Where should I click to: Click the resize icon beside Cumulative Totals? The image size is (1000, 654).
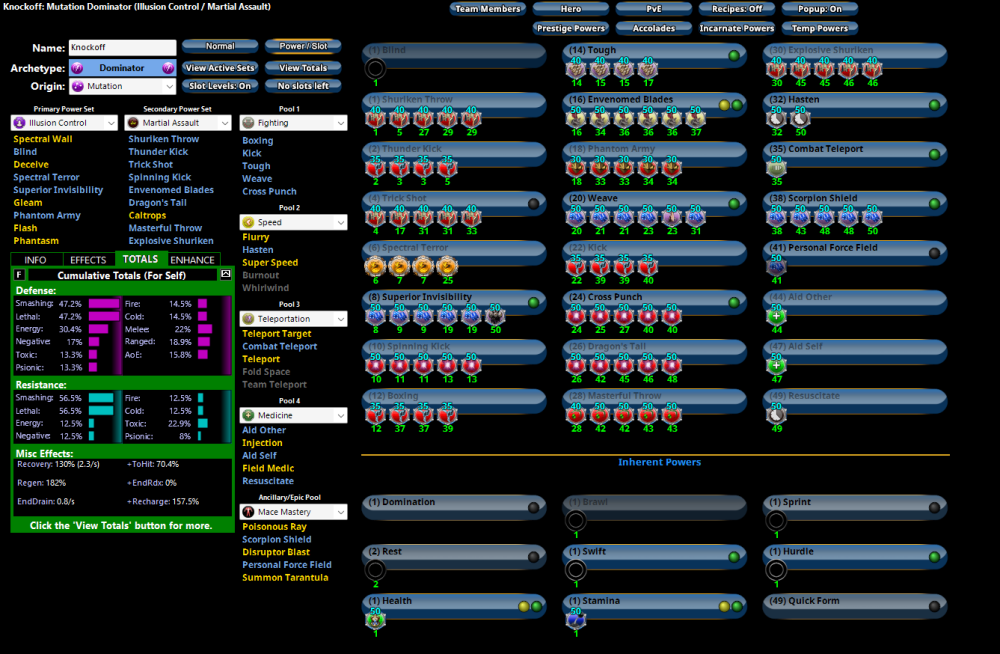(226, 274)
